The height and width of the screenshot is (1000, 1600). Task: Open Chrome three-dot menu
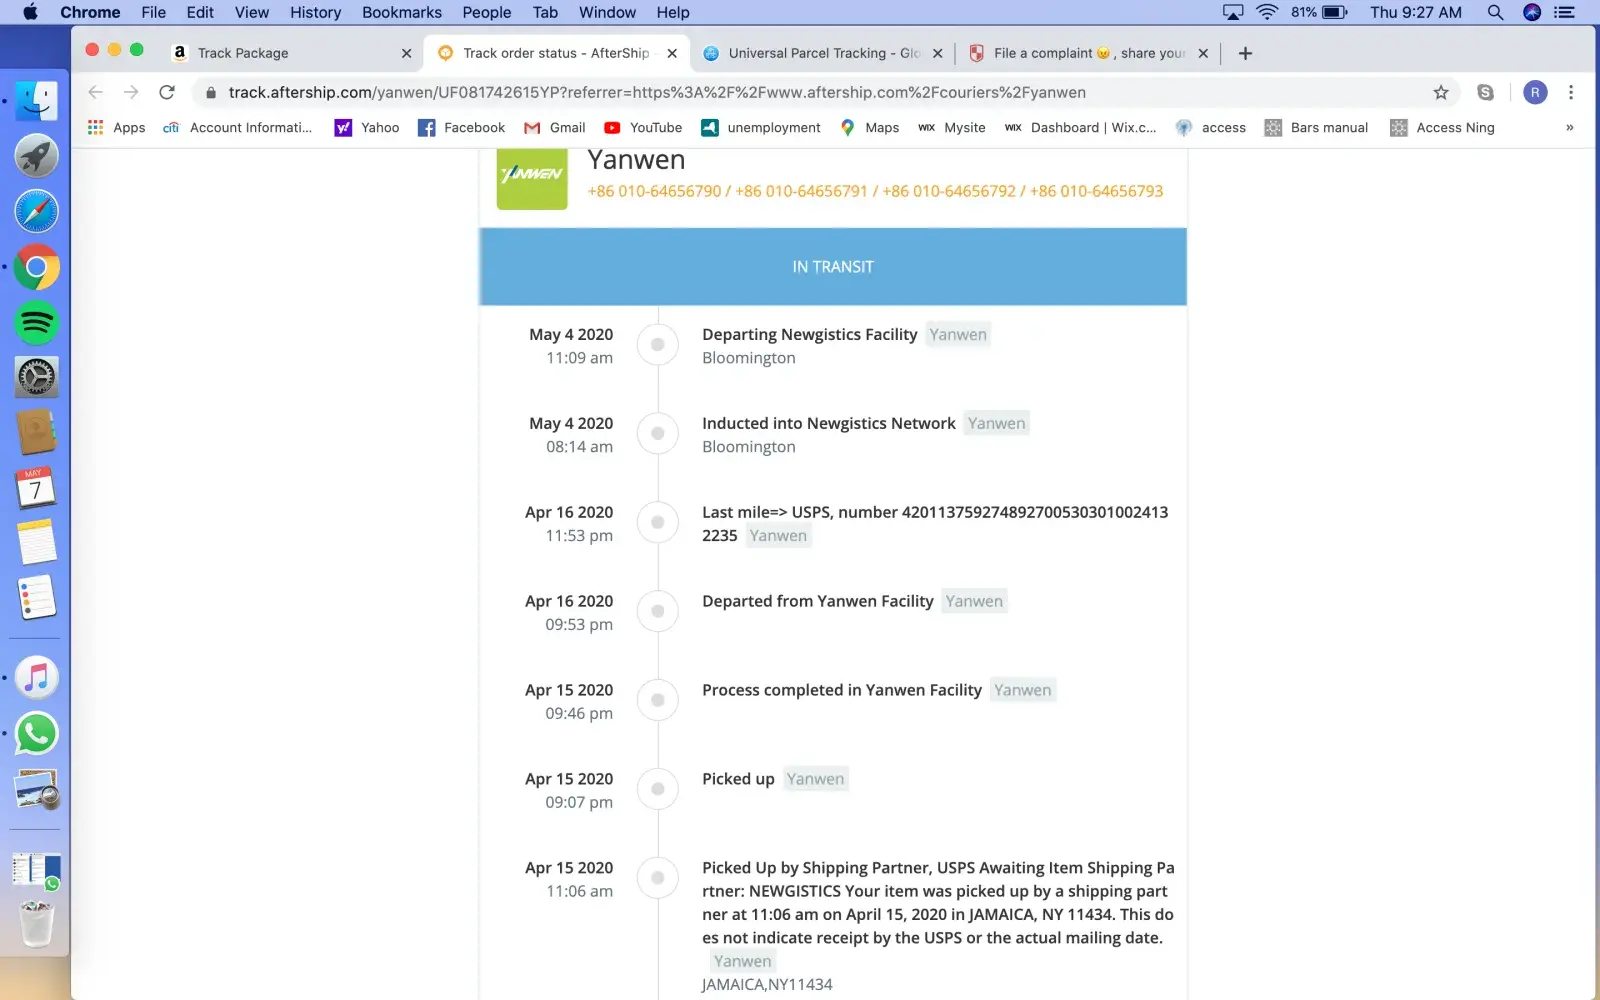pos(1571,92)
